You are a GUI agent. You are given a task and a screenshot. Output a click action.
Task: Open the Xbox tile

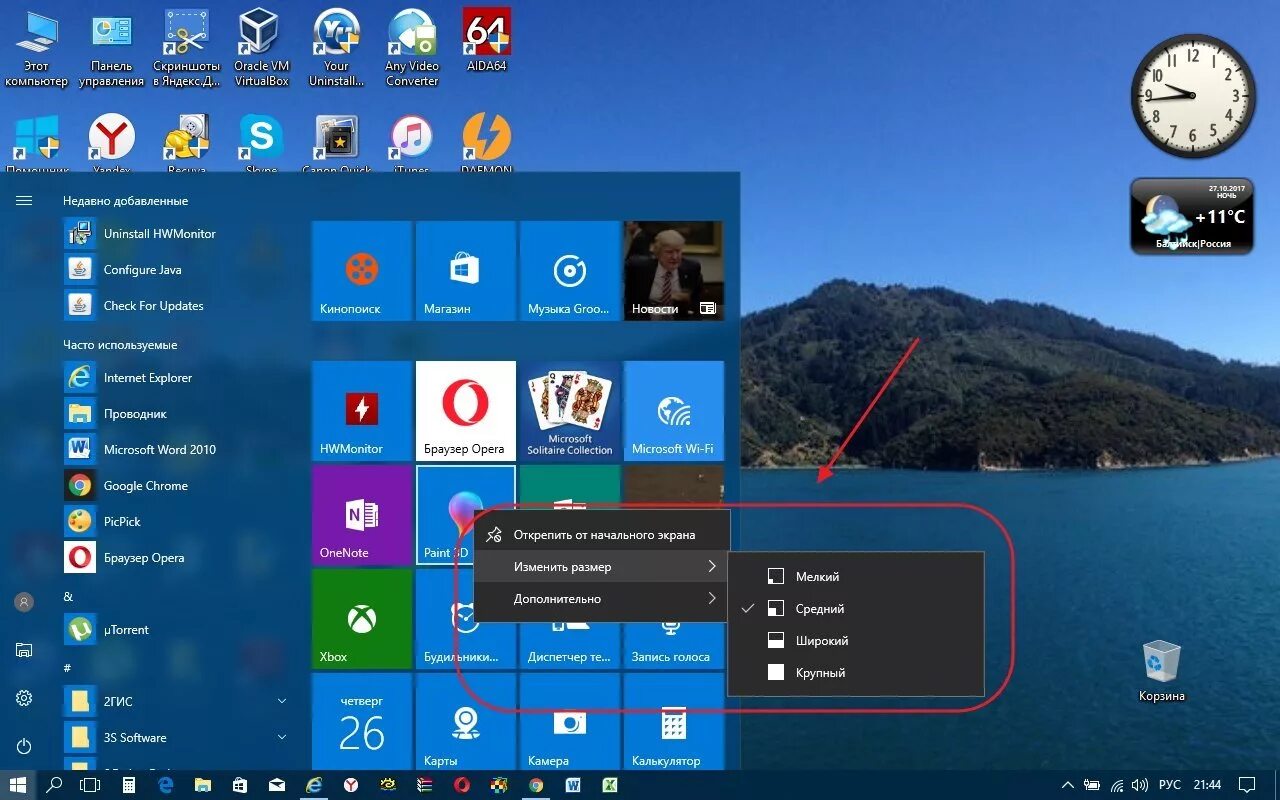(362, 619)
